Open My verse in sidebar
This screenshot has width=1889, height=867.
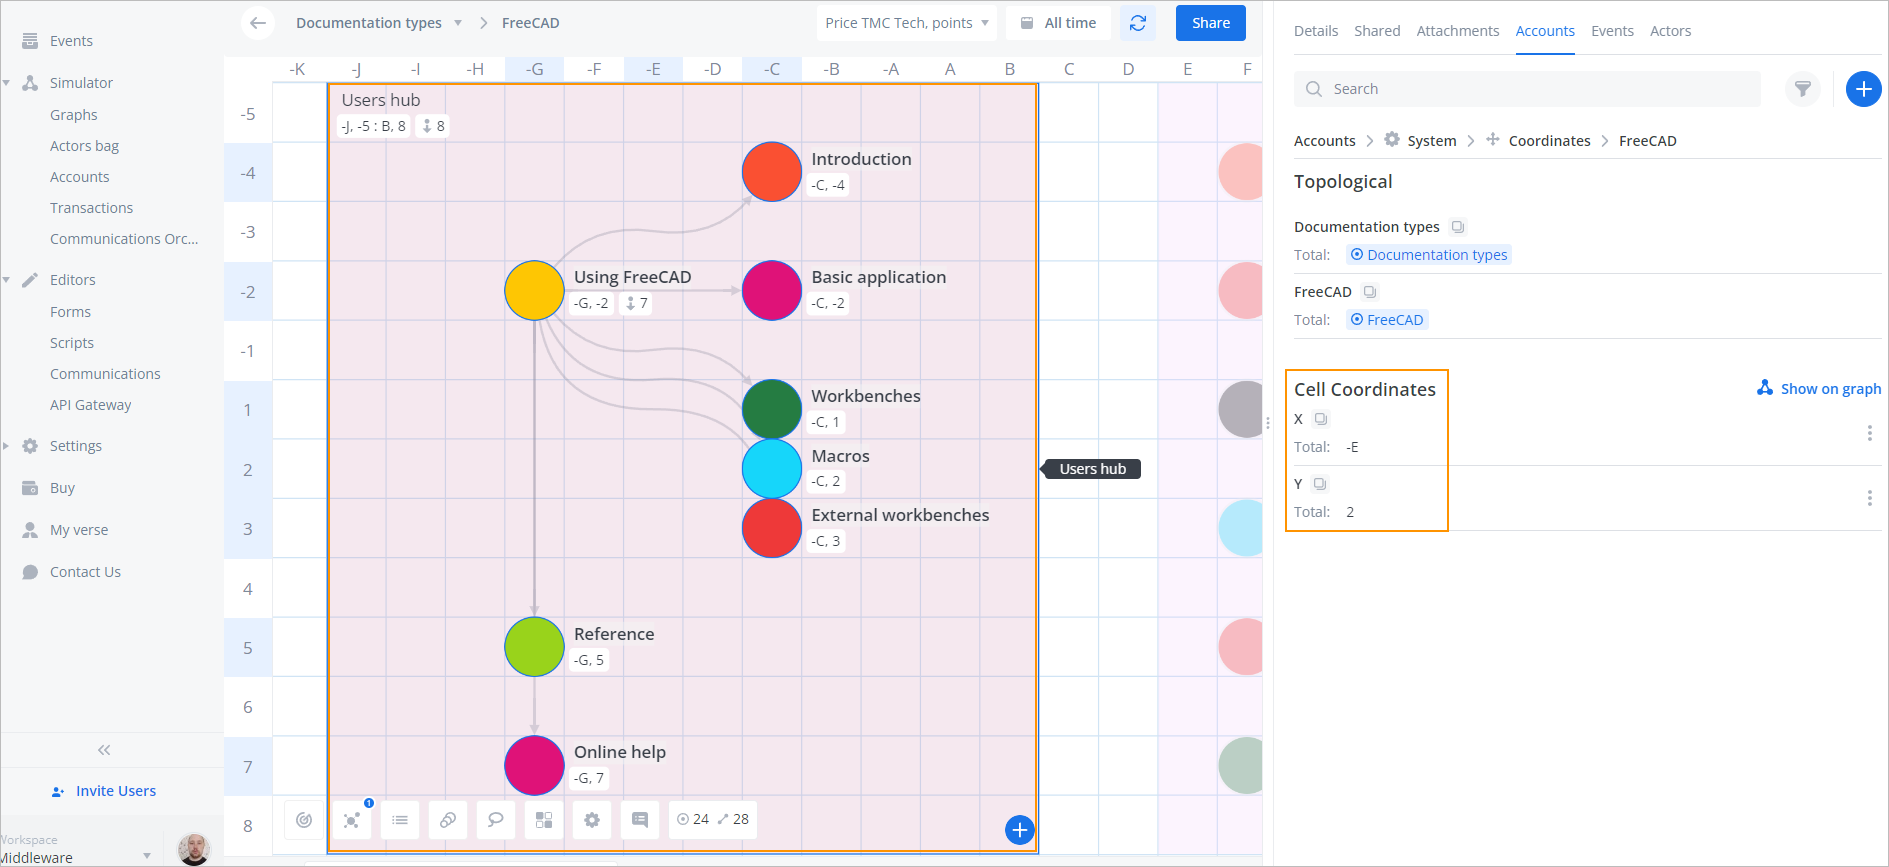click(x=79, y=530)
